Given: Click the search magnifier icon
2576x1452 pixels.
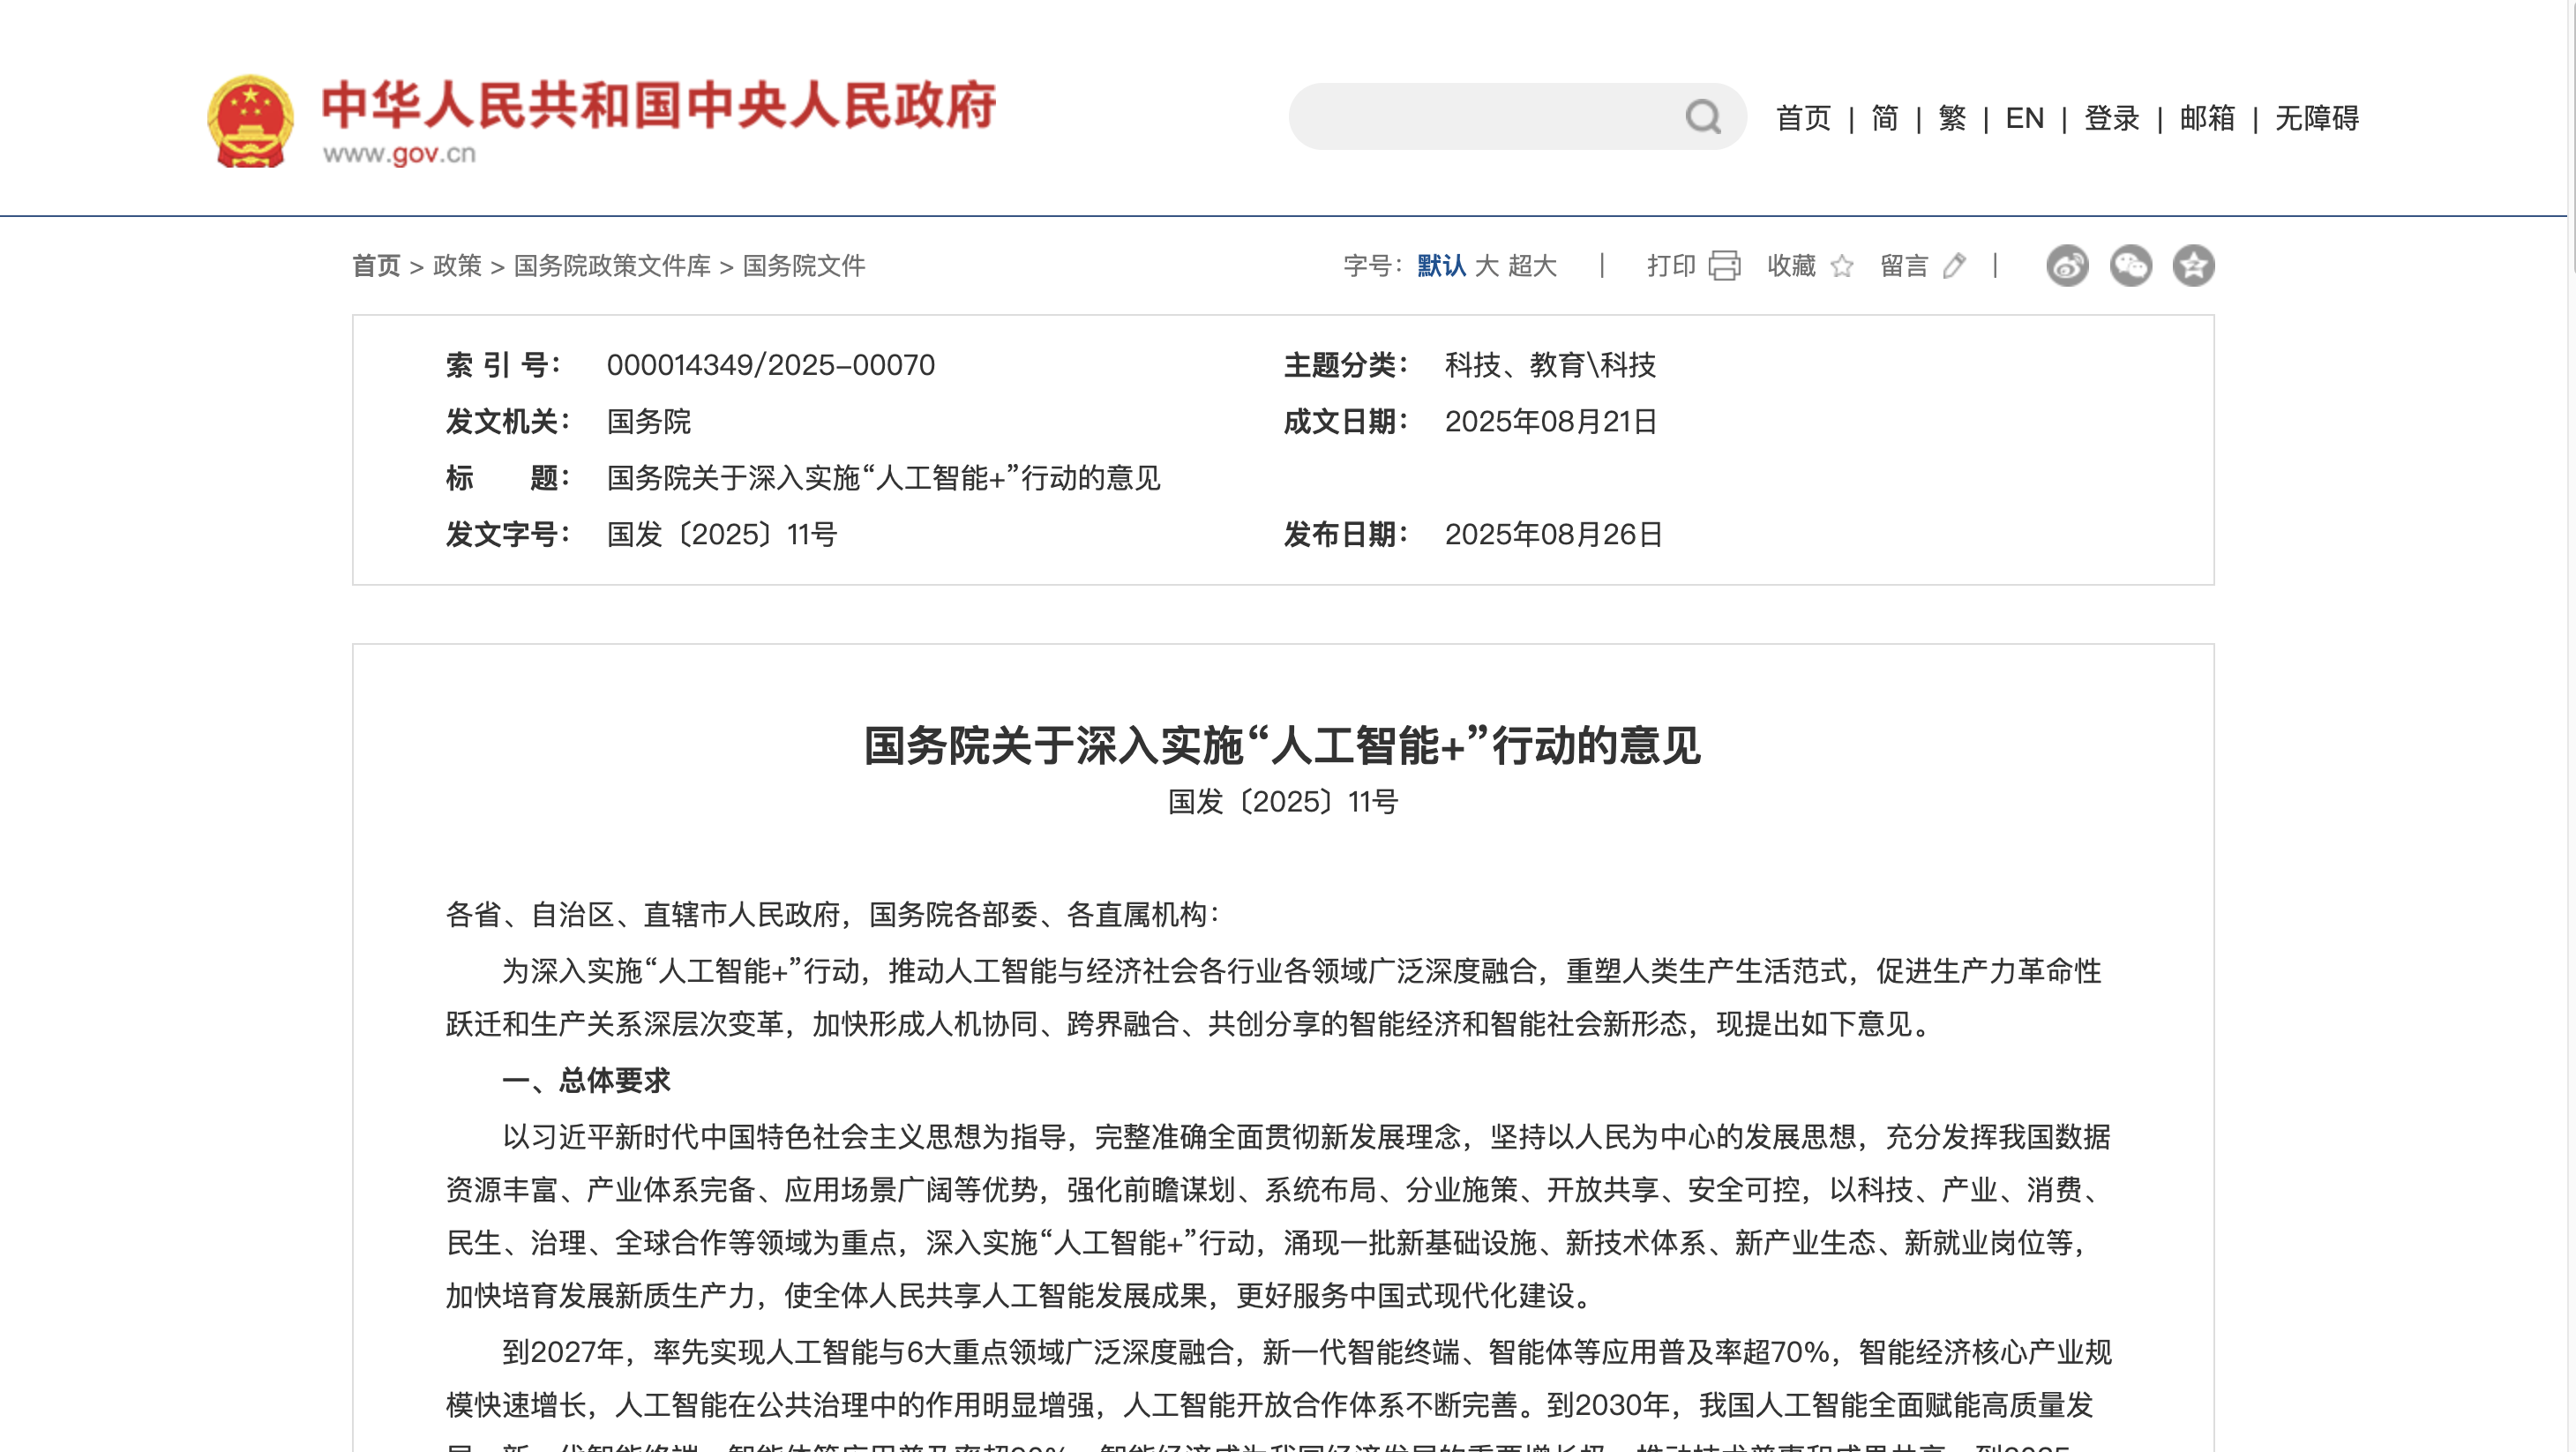Looking at the screenshot, I should (x=1702, y=117).
